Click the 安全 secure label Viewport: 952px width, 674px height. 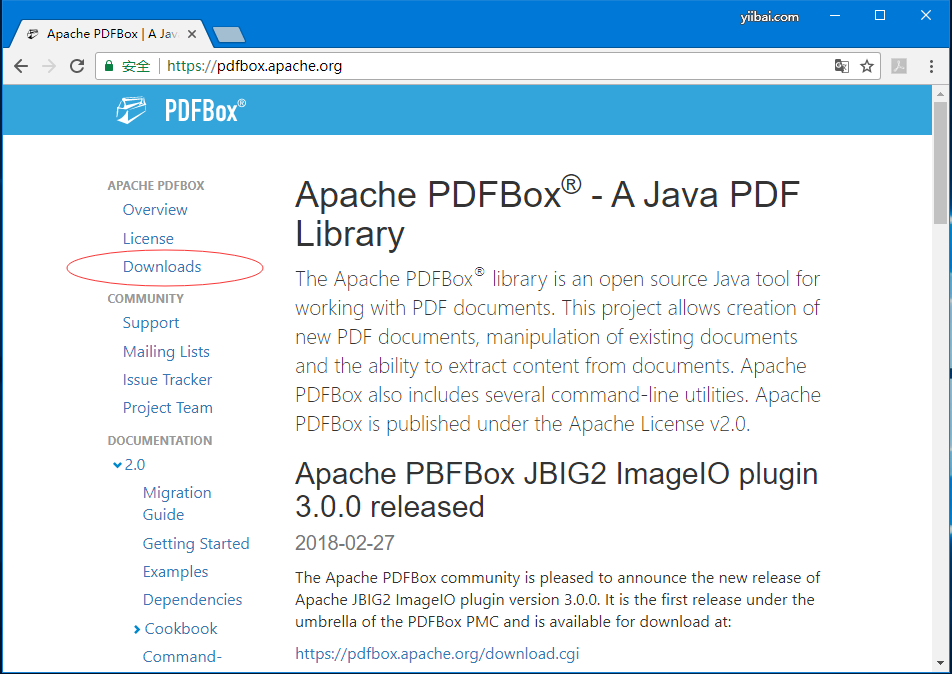135,66
